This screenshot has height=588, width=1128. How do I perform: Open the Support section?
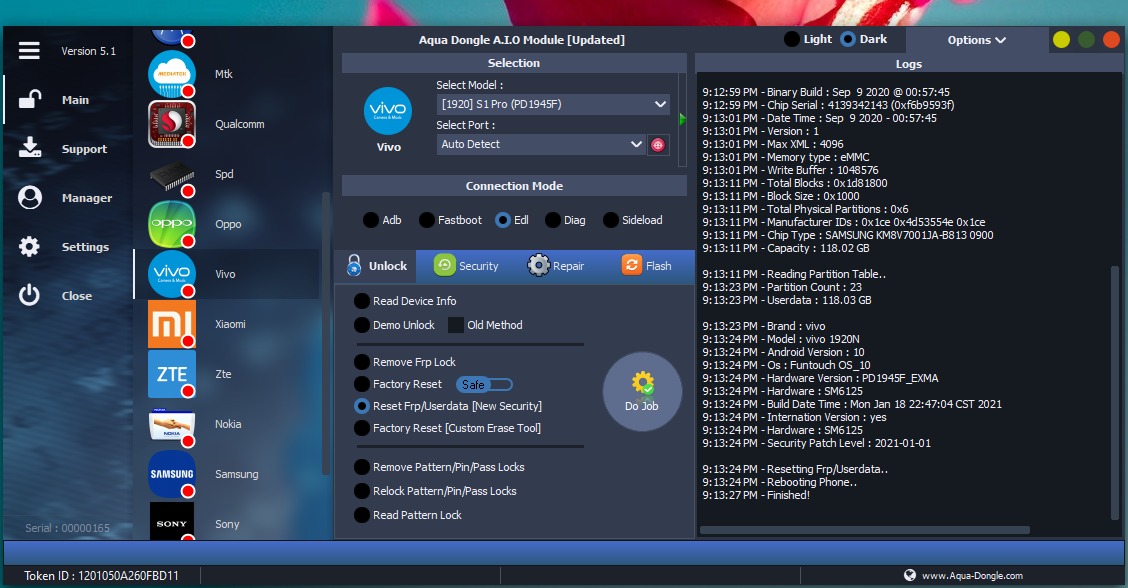coord(84,149)
